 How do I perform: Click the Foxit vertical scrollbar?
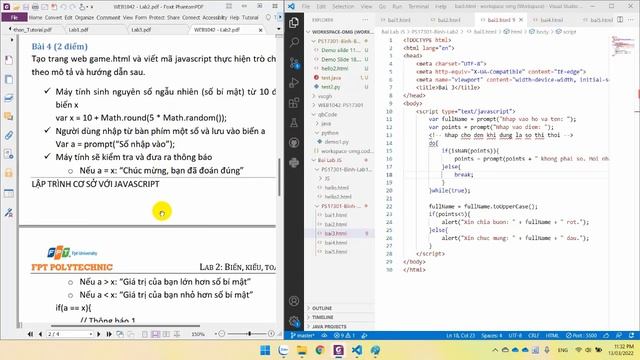tap(280, 178)
